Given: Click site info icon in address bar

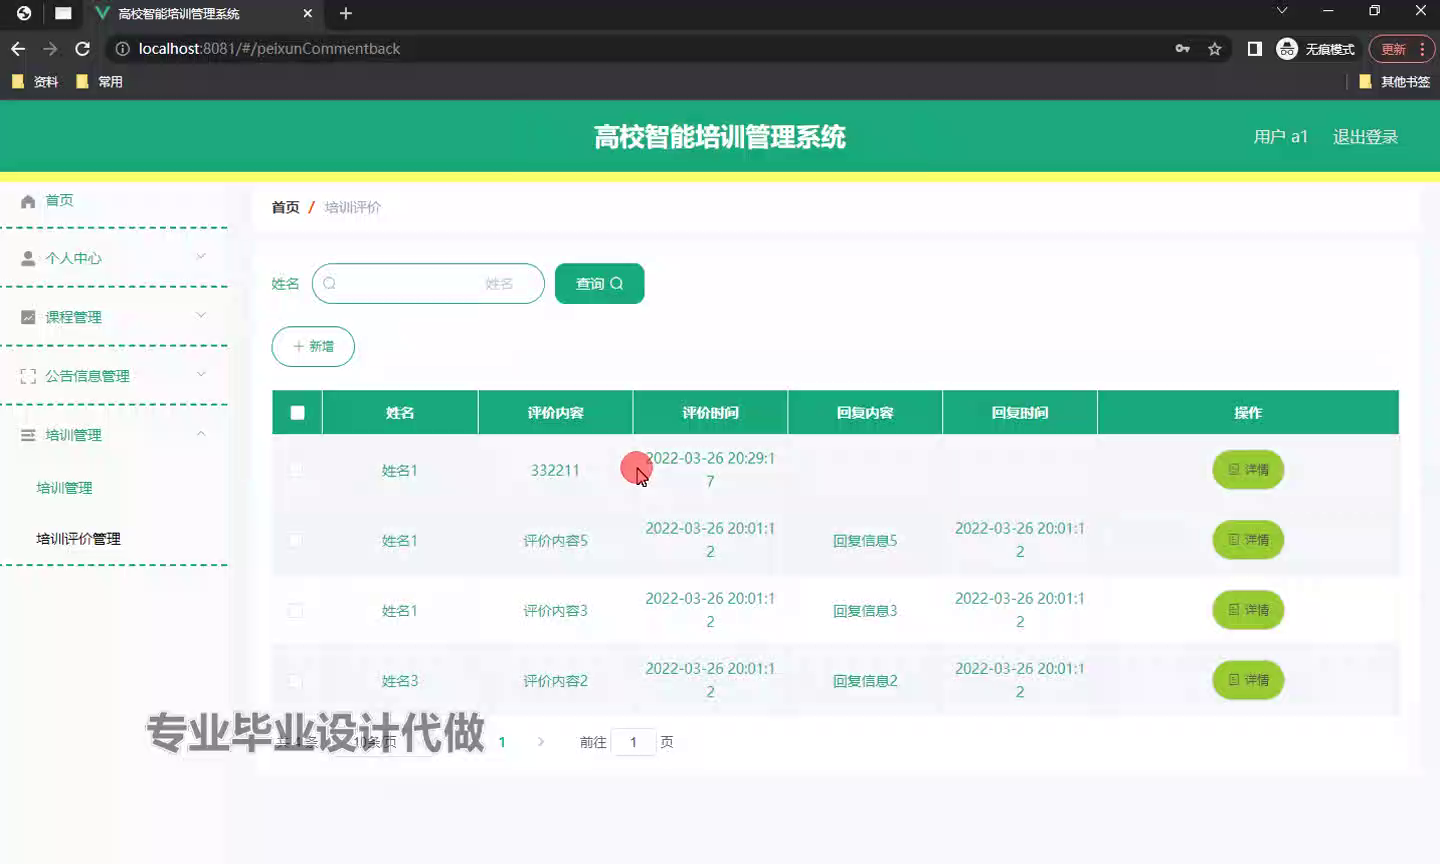Looking at the screenshot, I should tap(123, 49).
